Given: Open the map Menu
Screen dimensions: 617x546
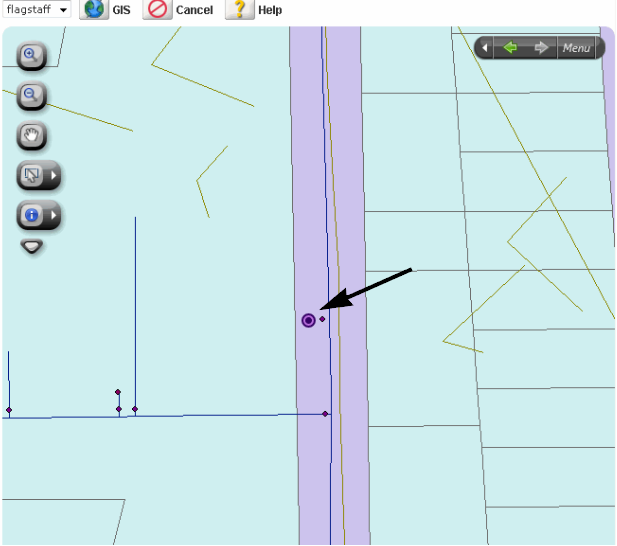Looking at the screenshot, I should point(576,48).
